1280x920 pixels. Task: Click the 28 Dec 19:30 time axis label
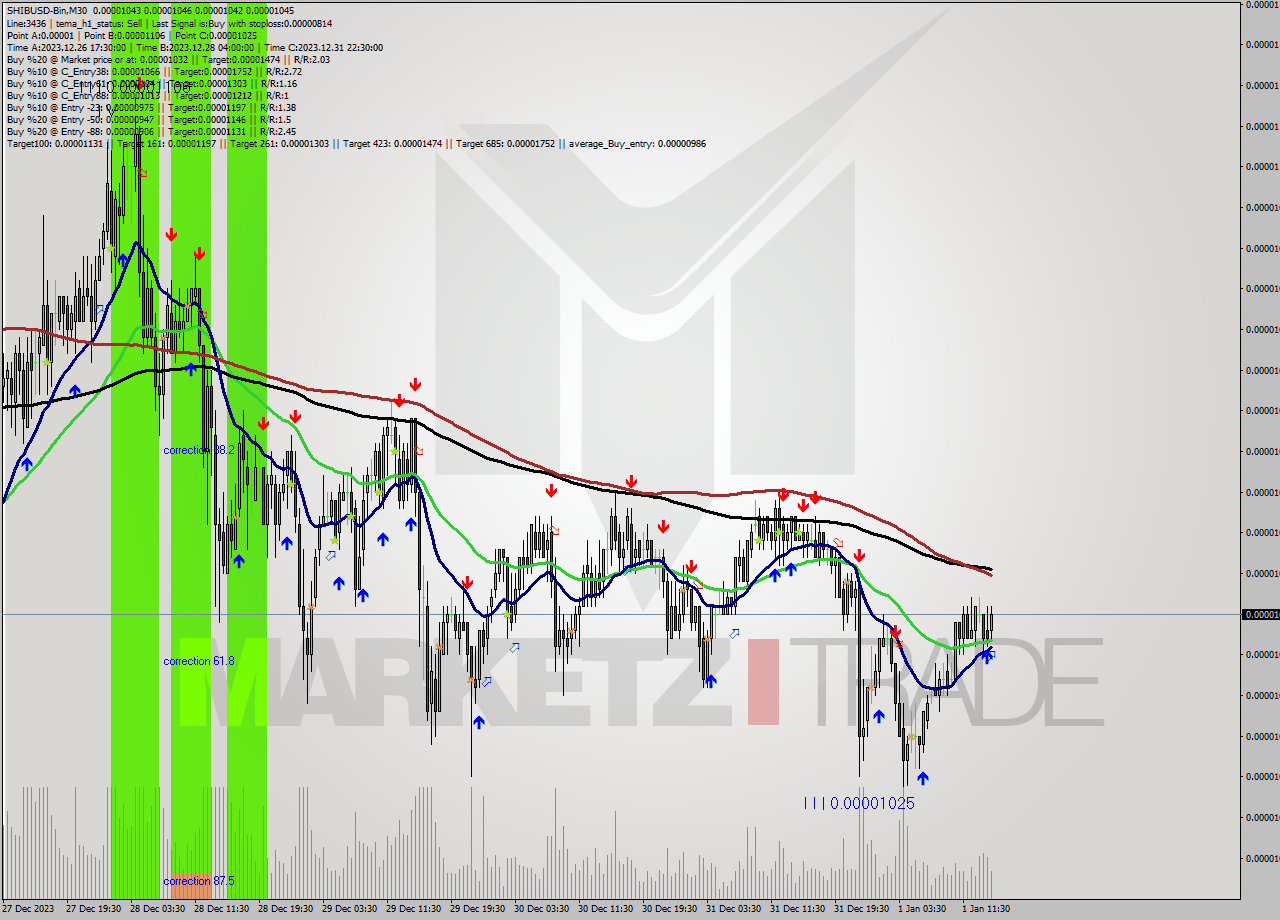(285, 908)
